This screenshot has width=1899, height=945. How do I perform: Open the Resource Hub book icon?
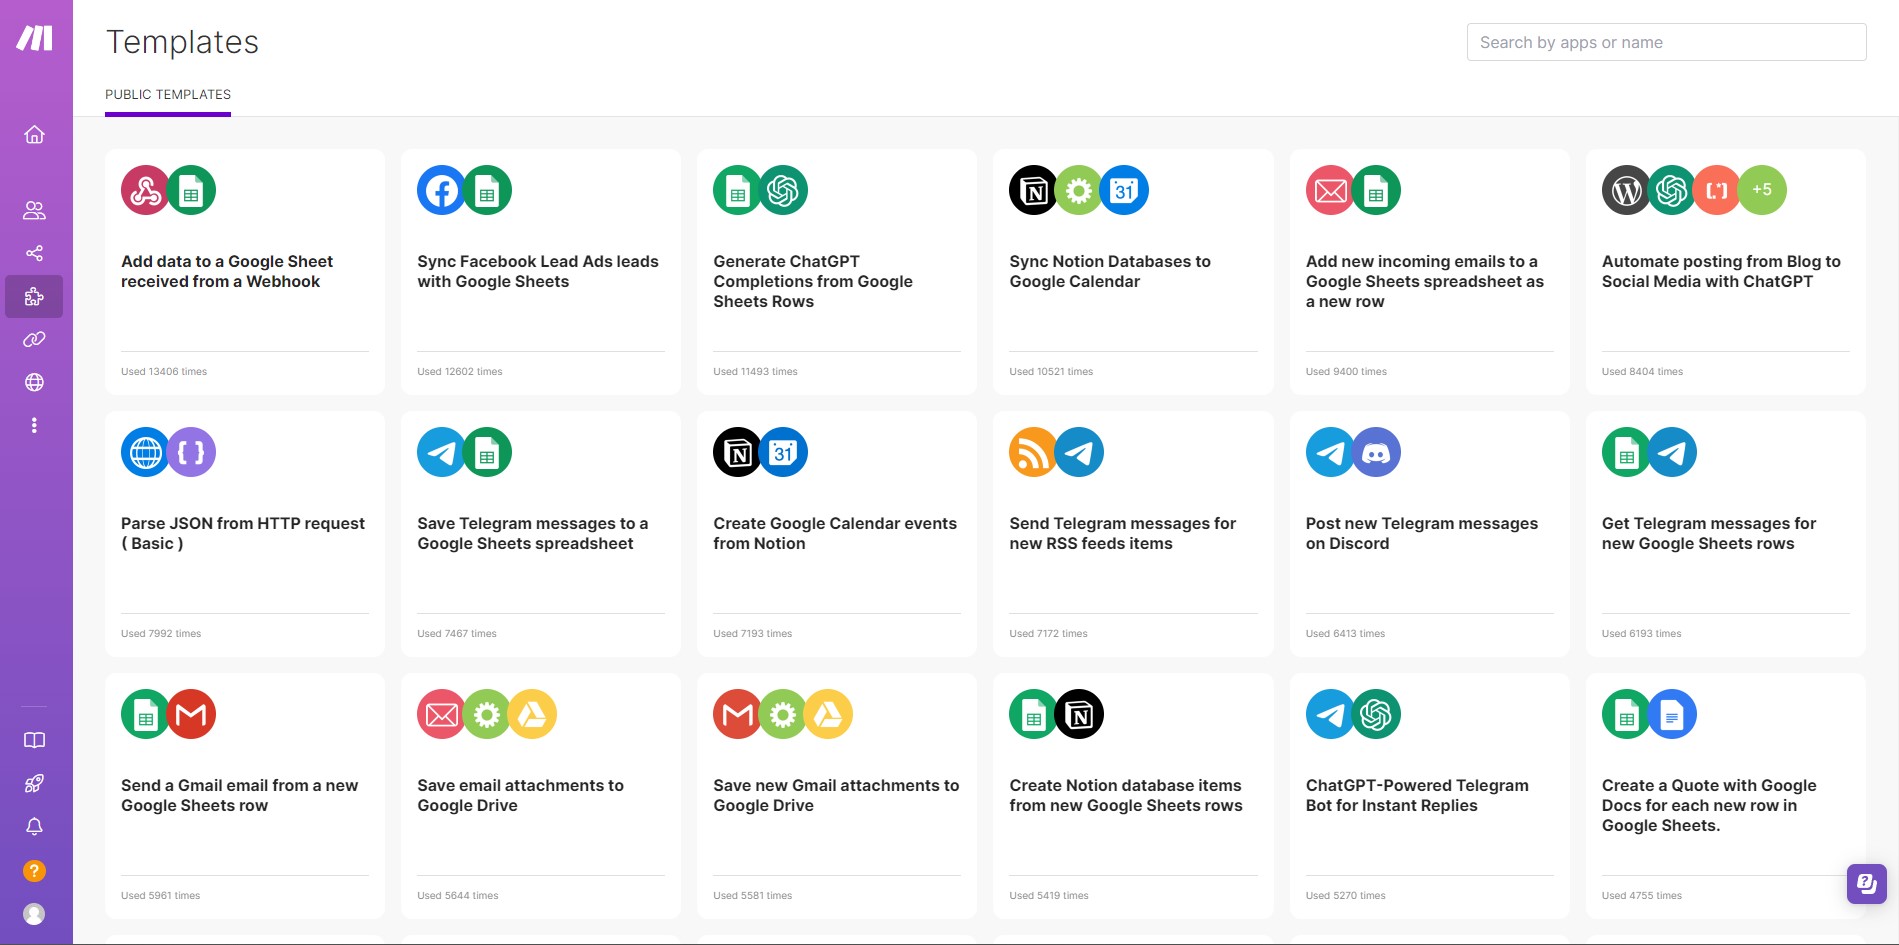pos(34,740)
